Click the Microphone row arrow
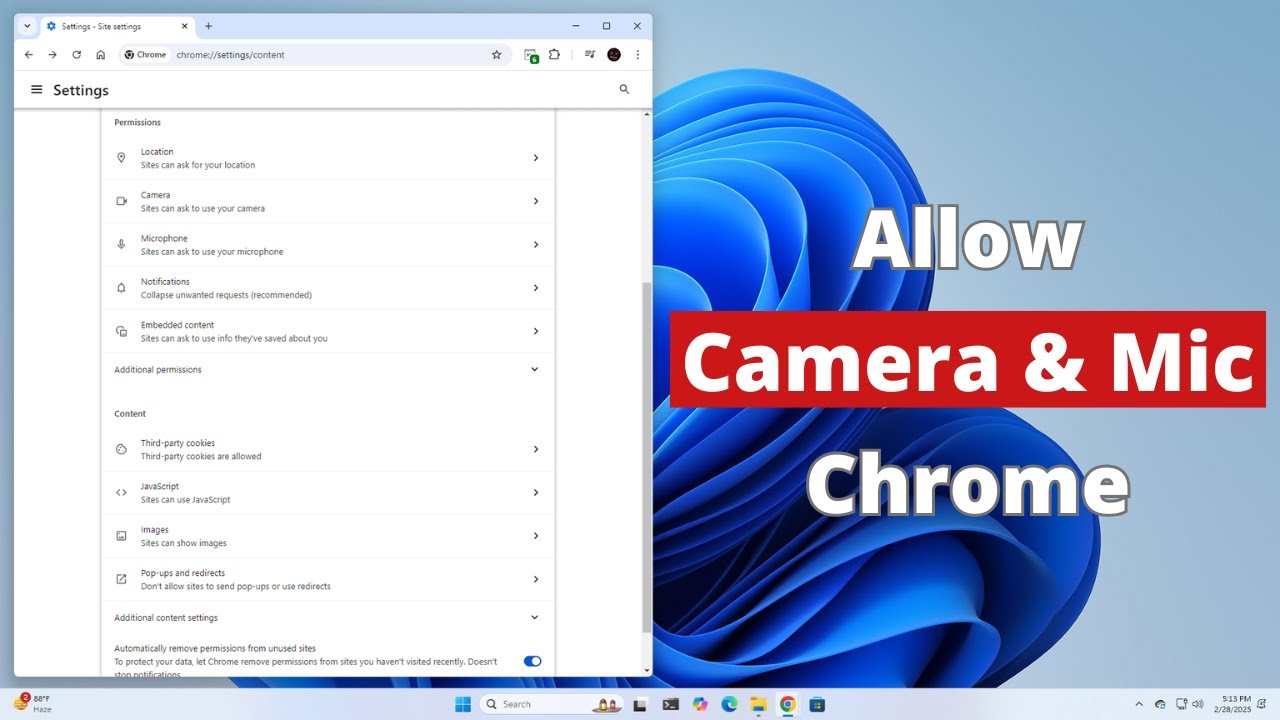1280x720 pixels. click(x=535, y=245)
